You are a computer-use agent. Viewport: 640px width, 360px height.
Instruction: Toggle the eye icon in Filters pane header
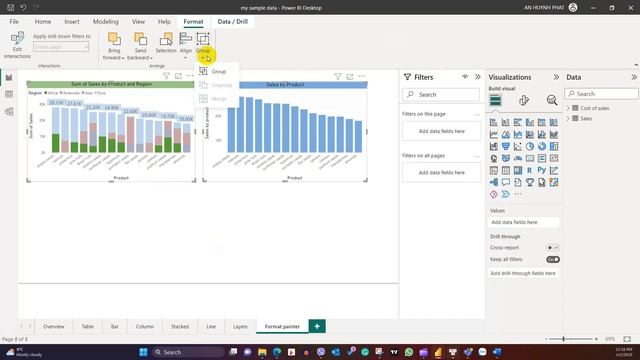(x=465, y=77)
